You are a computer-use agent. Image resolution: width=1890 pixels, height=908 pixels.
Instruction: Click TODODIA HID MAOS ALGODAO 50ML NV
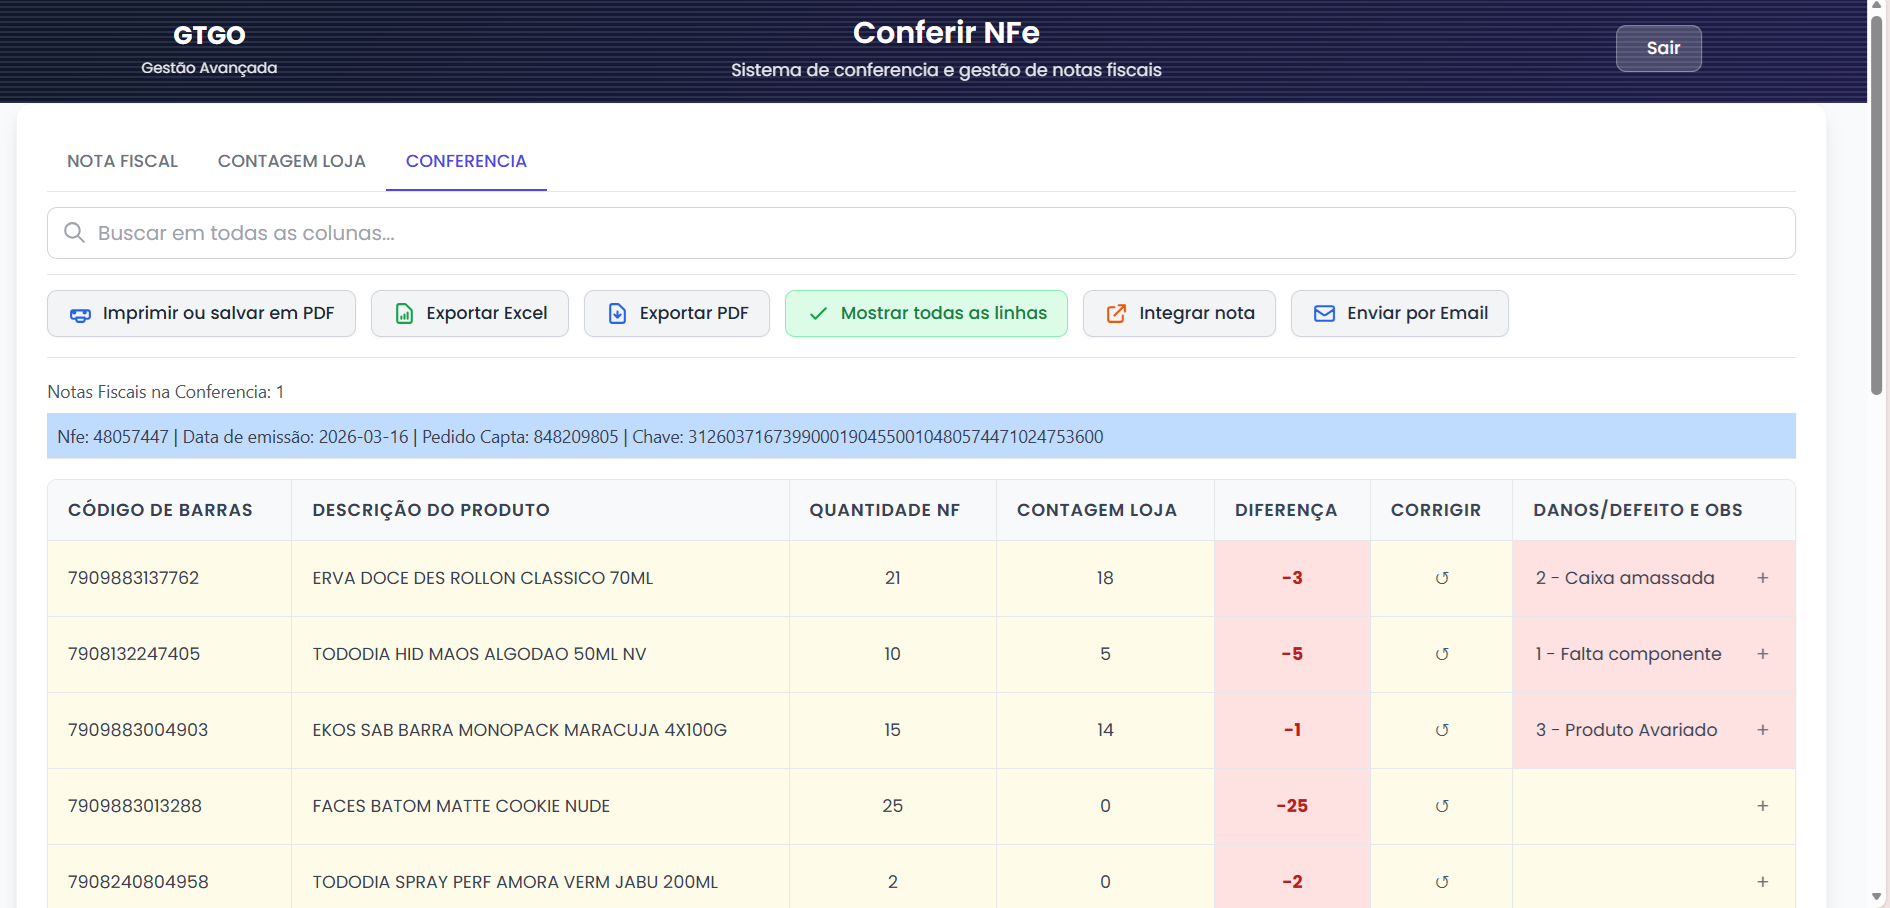pyautogui.click(x=480, y=654)
